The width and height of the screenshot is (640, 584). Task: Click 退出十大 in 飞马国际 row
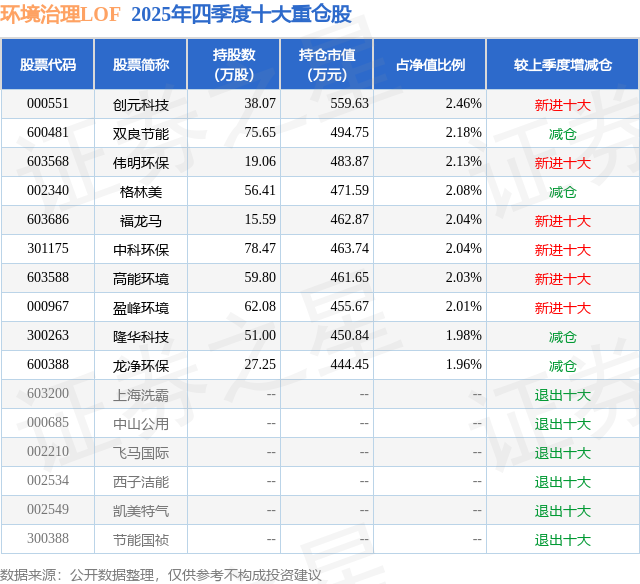[563, 453]
